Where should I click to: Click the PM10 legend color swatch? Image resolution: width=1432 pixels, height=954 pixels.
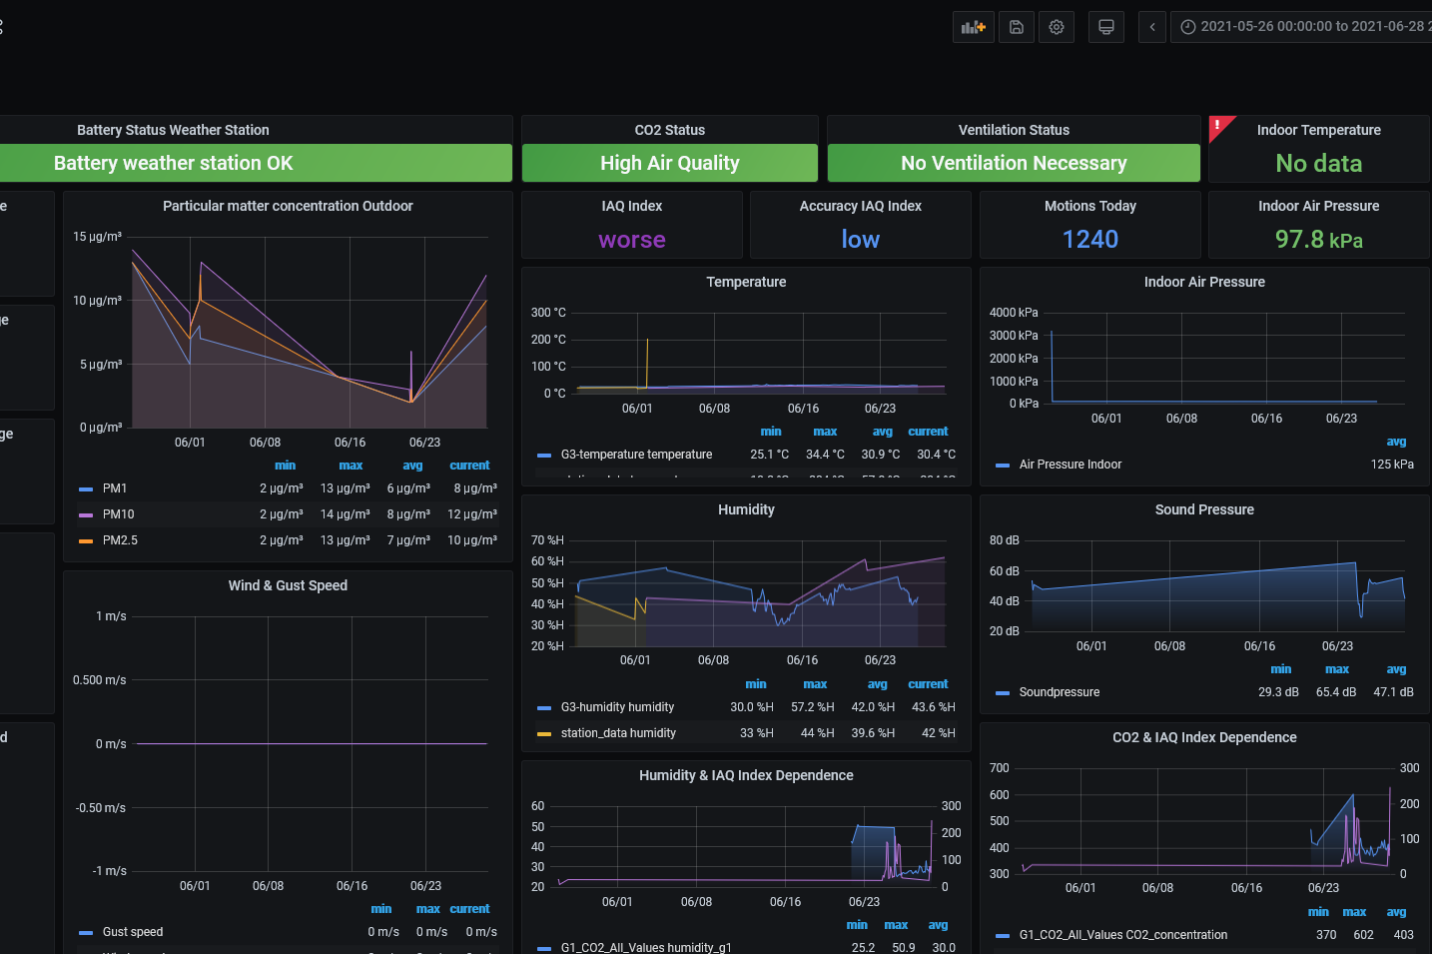coord(85,514)
